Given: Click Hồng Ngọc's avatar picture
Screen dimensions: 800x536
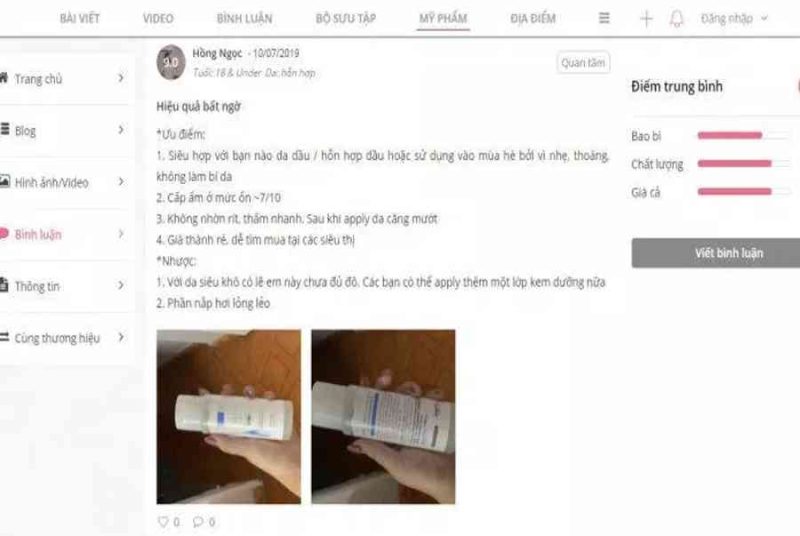Looking at the screenshot, I should [x=171, y=62].
